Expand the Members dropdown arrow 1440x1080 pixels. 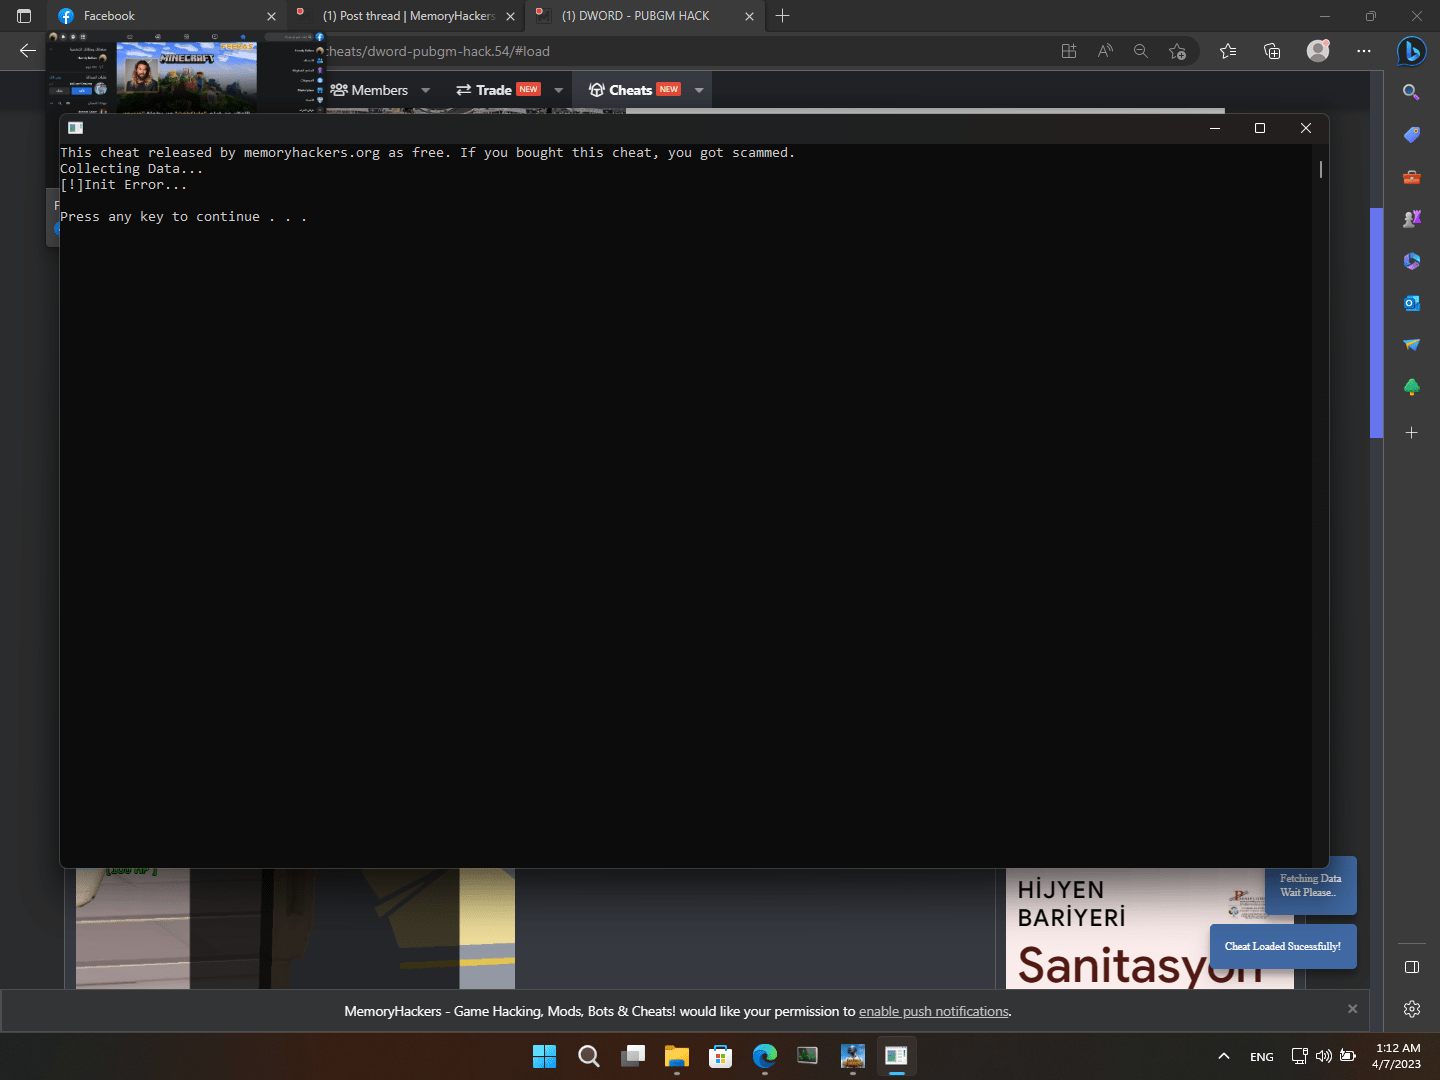point(425,90)
